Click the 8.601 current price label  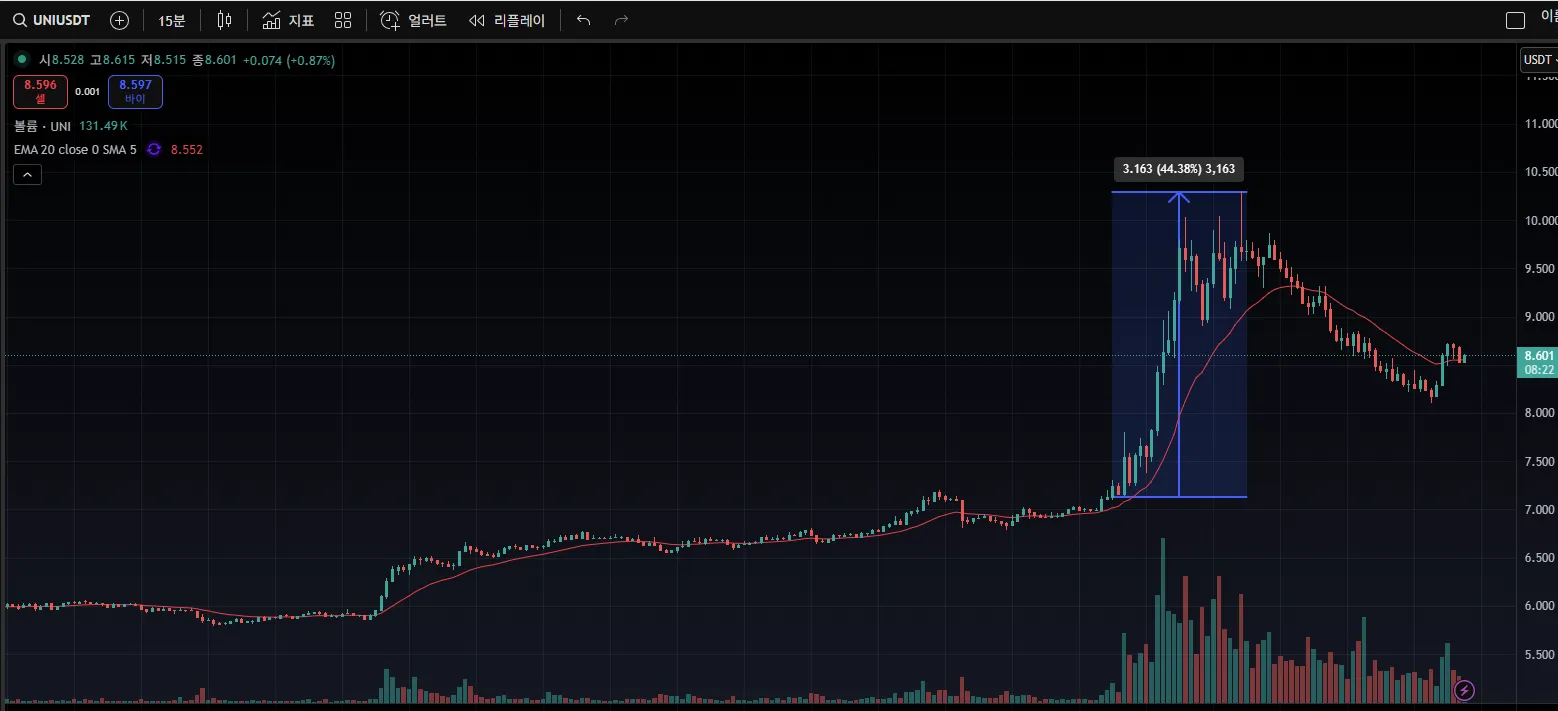[1537, 355]
